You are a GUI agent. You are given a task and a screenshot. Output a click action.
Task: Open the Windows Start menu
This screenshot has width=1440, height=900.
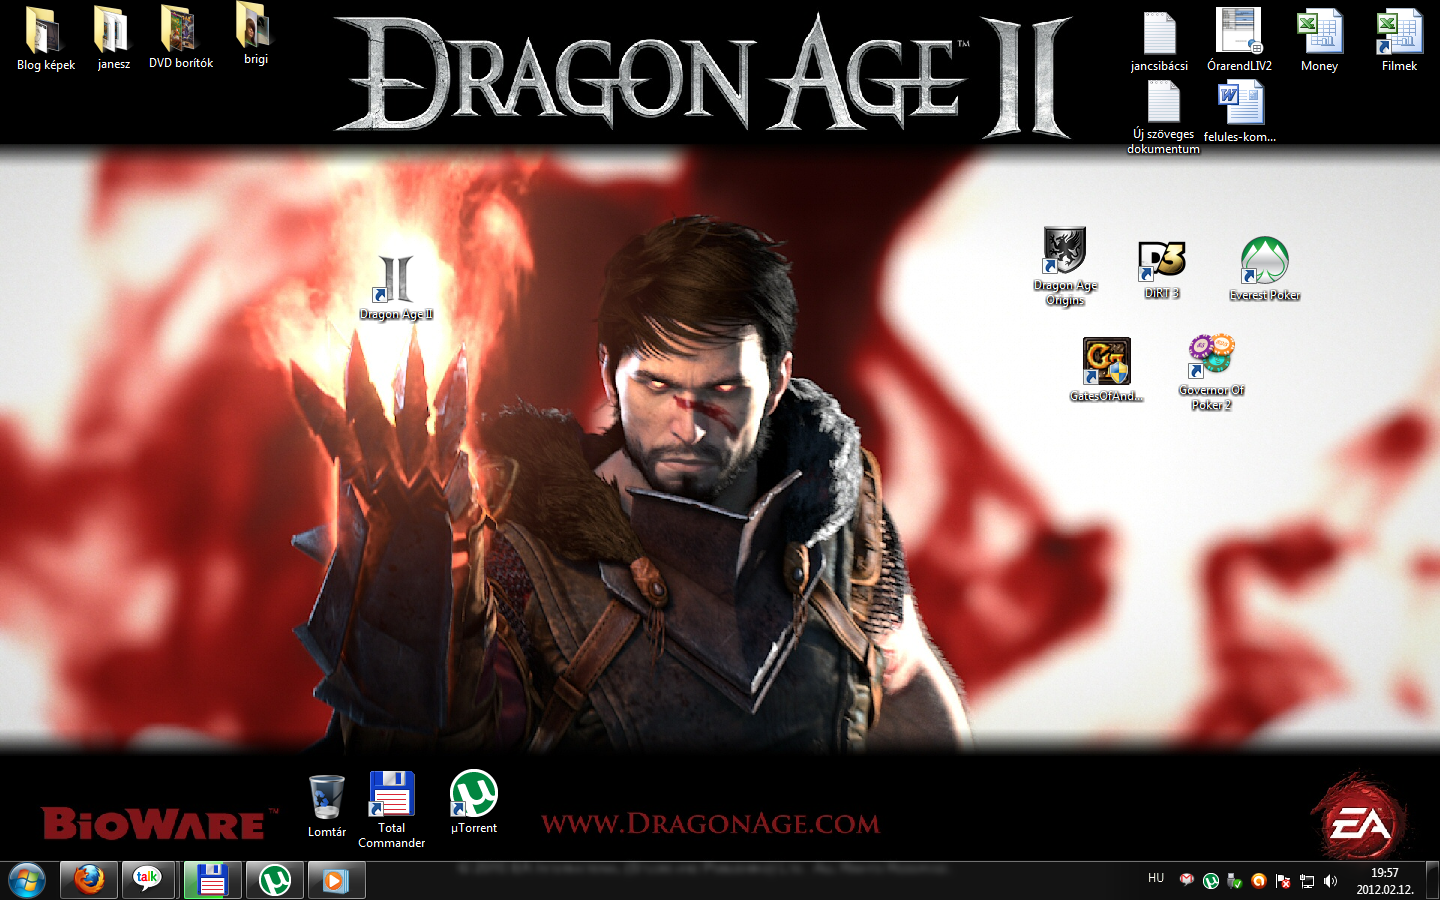(x=27, y=881)
